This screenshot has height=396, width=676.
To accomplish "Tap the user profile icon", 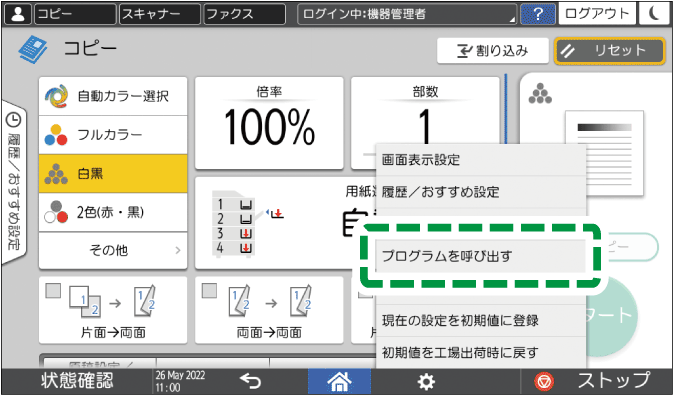I will point(18,14).
